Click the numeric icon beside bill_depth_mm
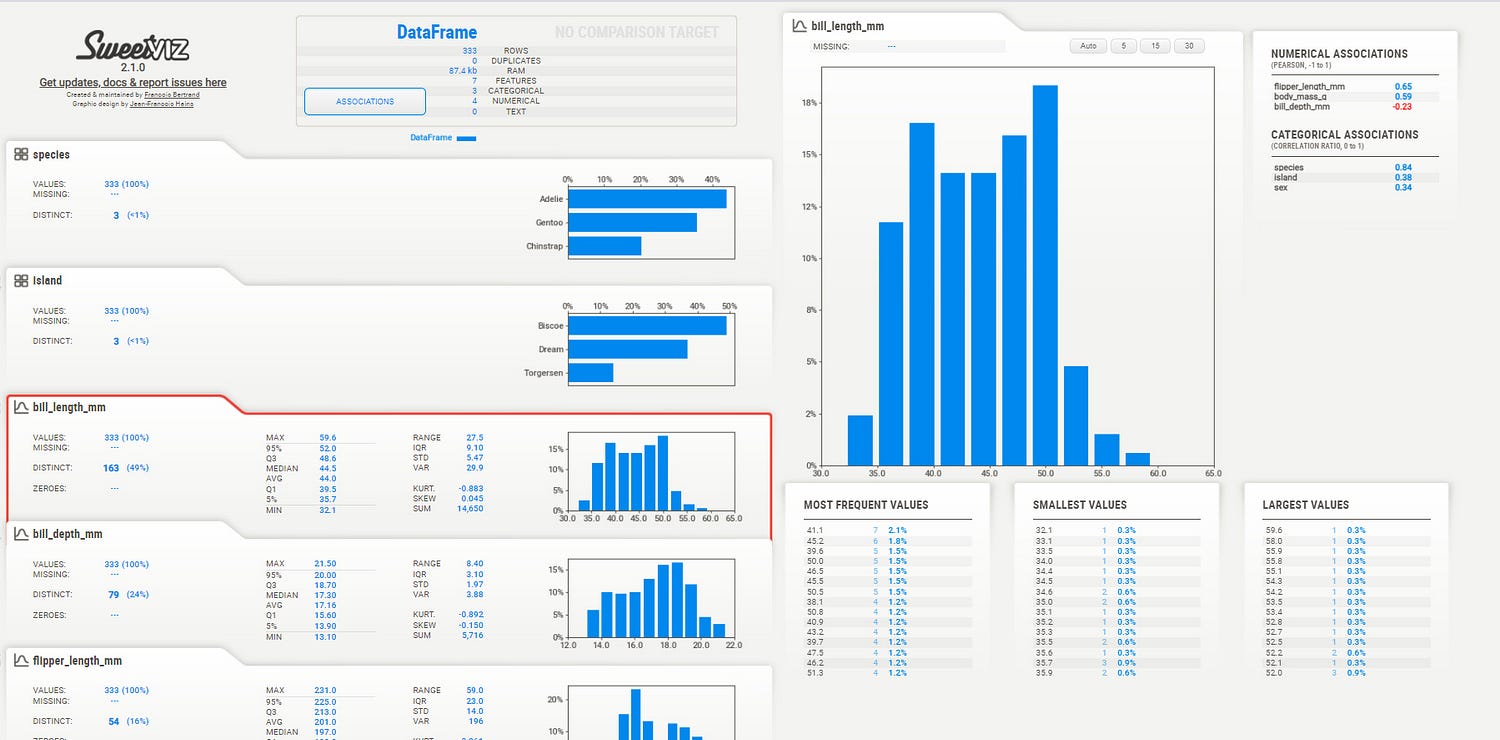The height and width of the screenshot is (740, 1500). click(21, 534)
